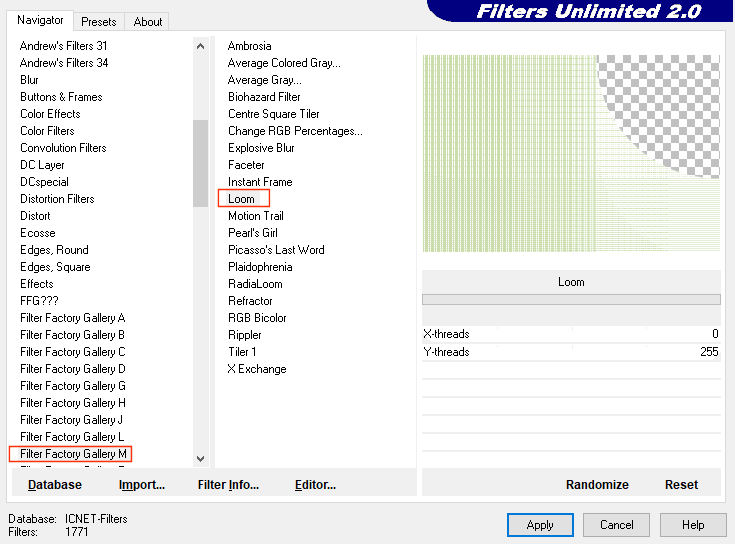Choose Change RGB Percentages... filter
The width and height of the screenshot is (735, 544).
click(x=295, y=131)
